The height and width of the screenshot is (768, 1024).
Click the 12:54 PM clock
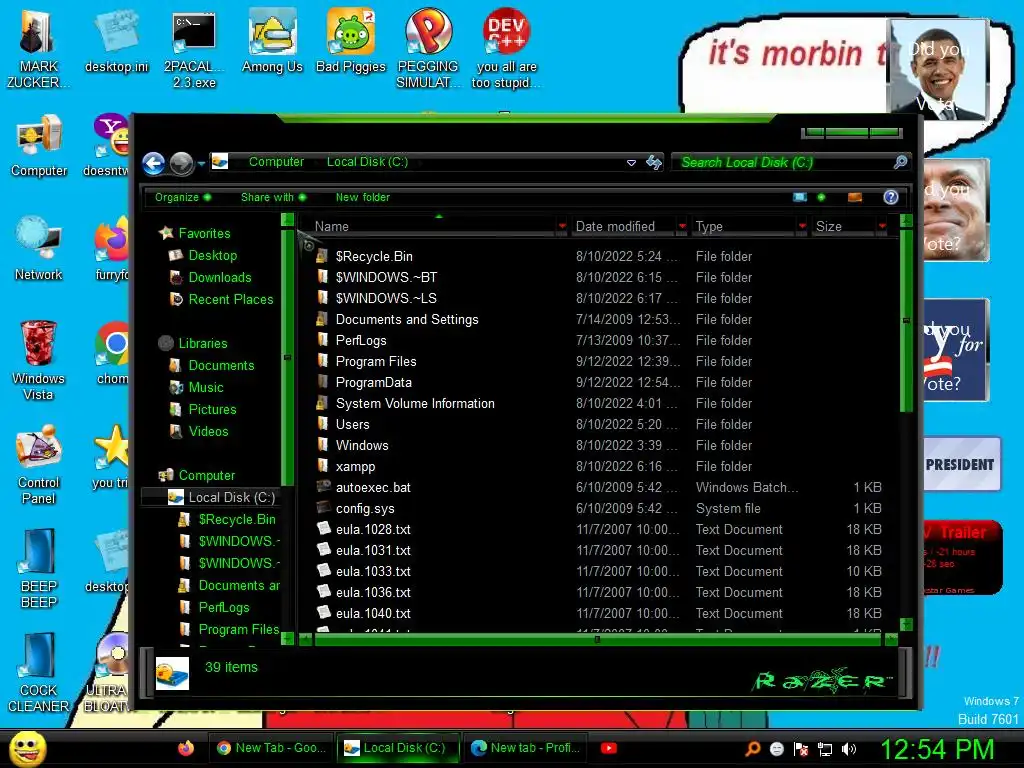pos(937,749)
